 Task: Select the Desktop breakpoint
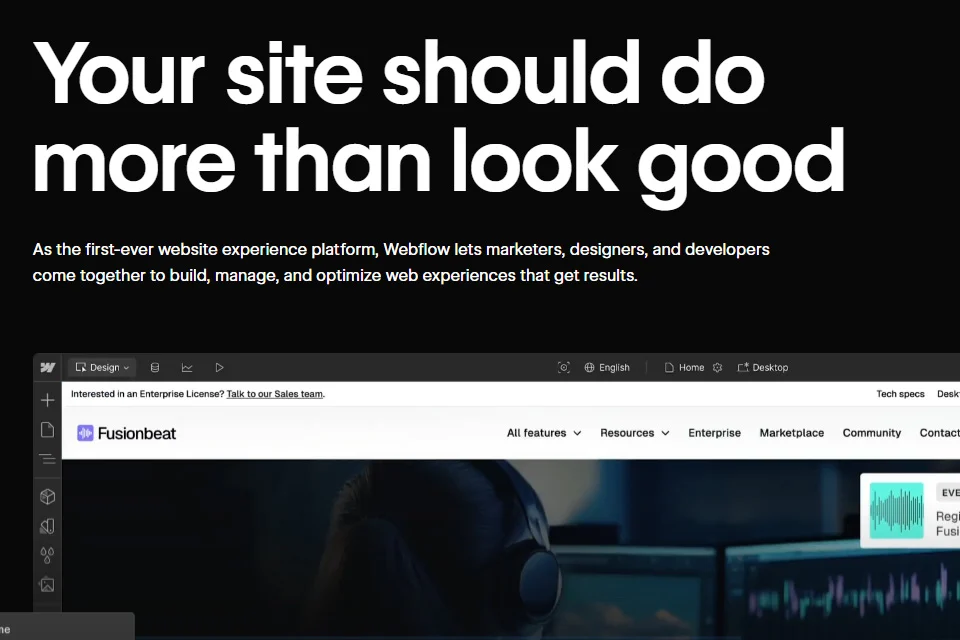(763, 367)
